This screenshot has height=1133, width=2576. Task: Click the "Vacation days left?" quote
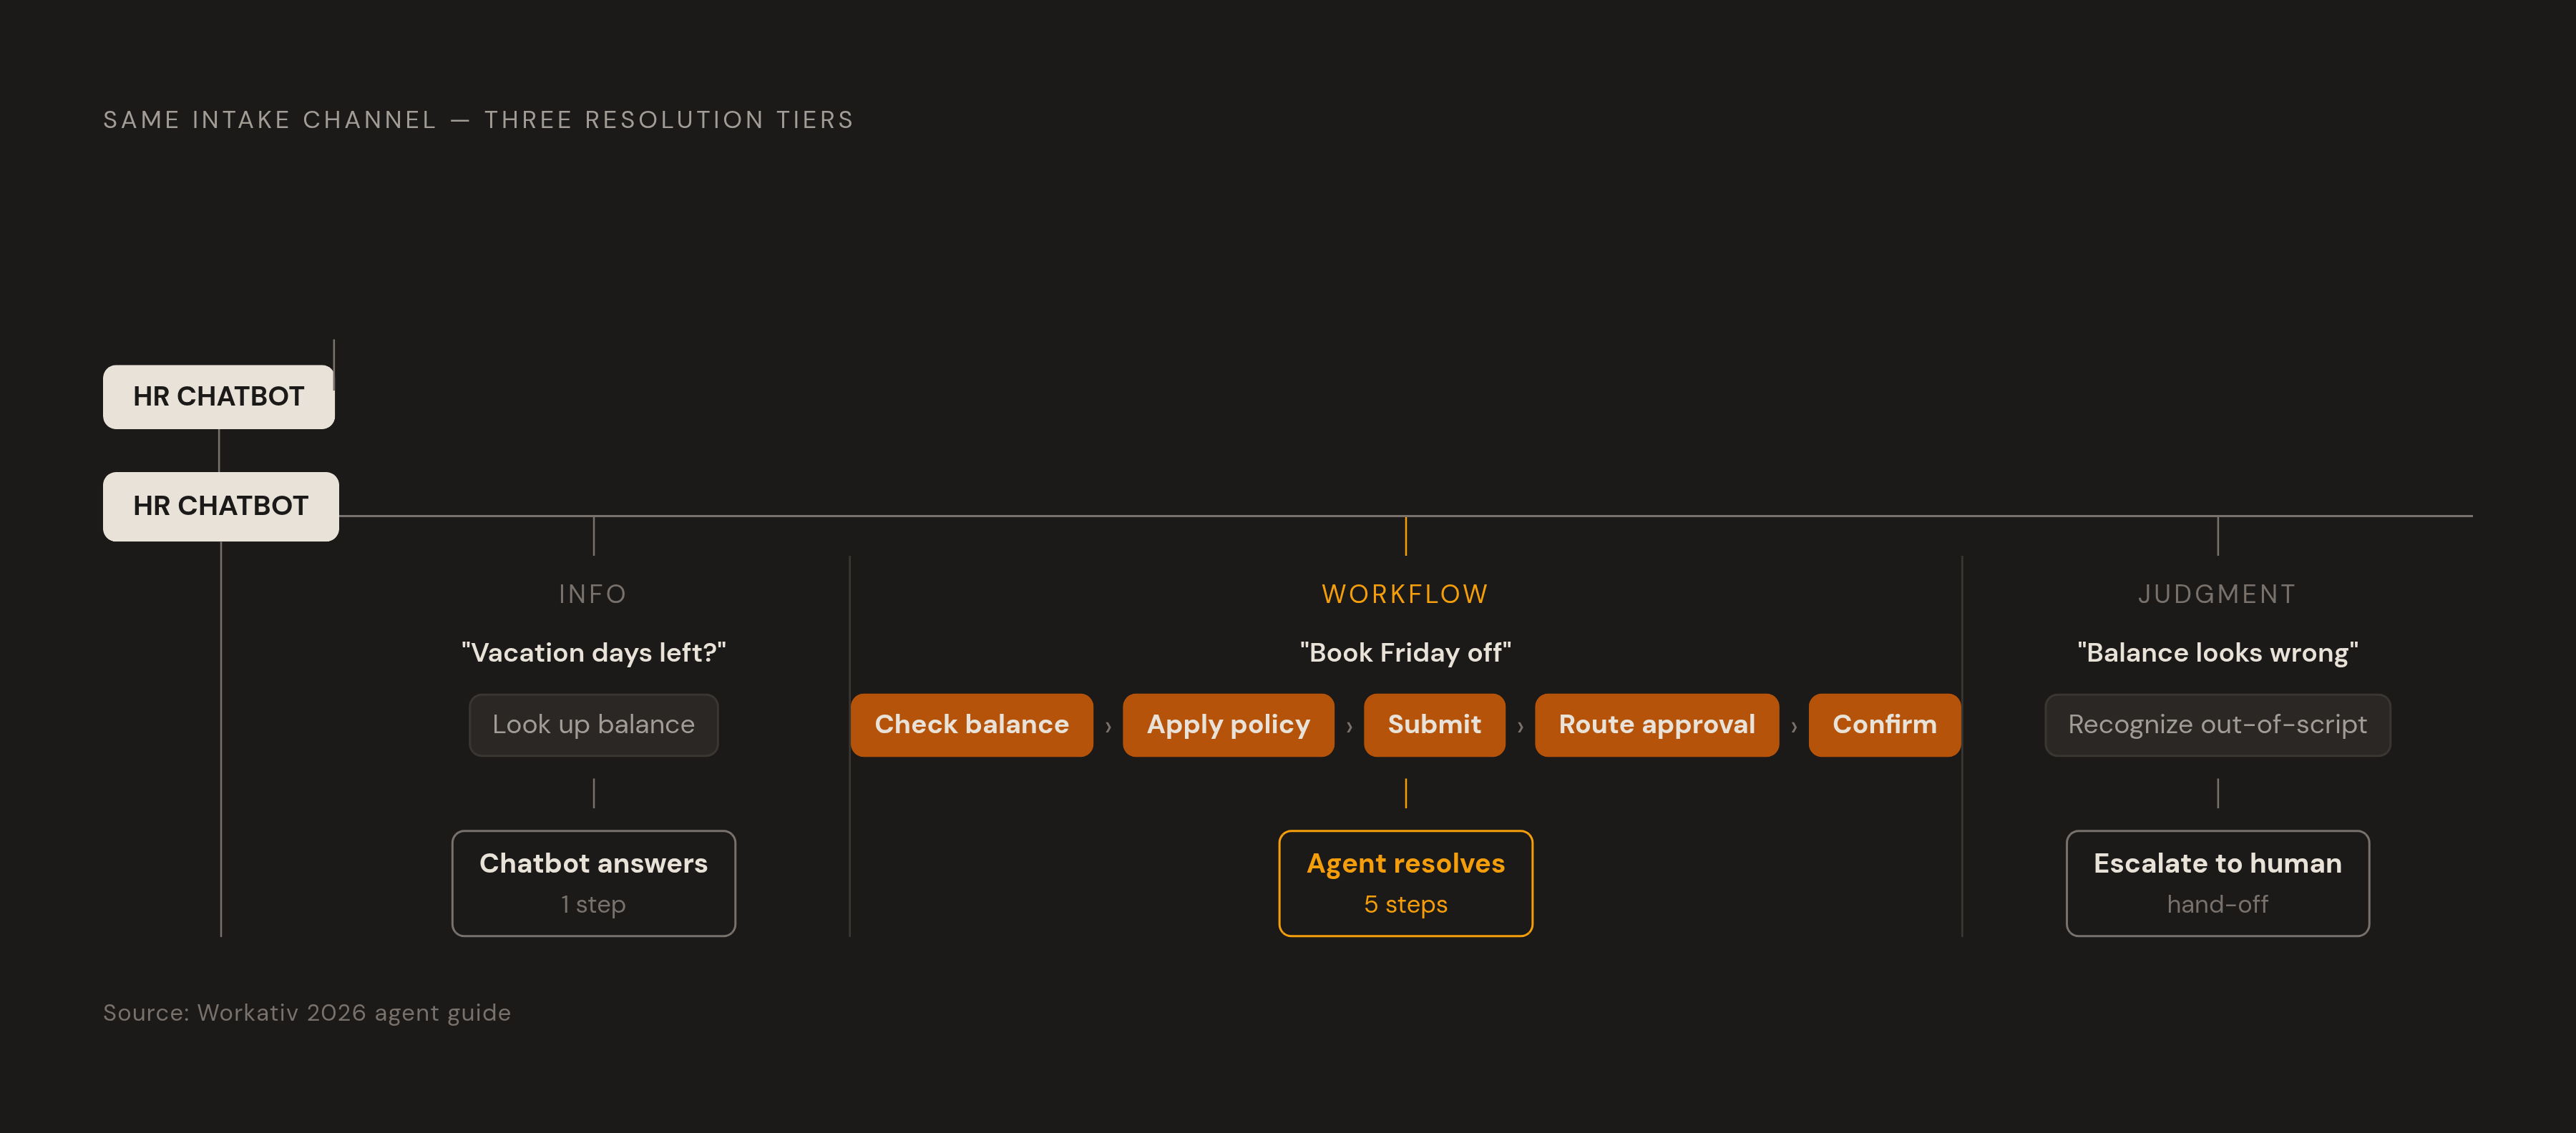(593, 653)
